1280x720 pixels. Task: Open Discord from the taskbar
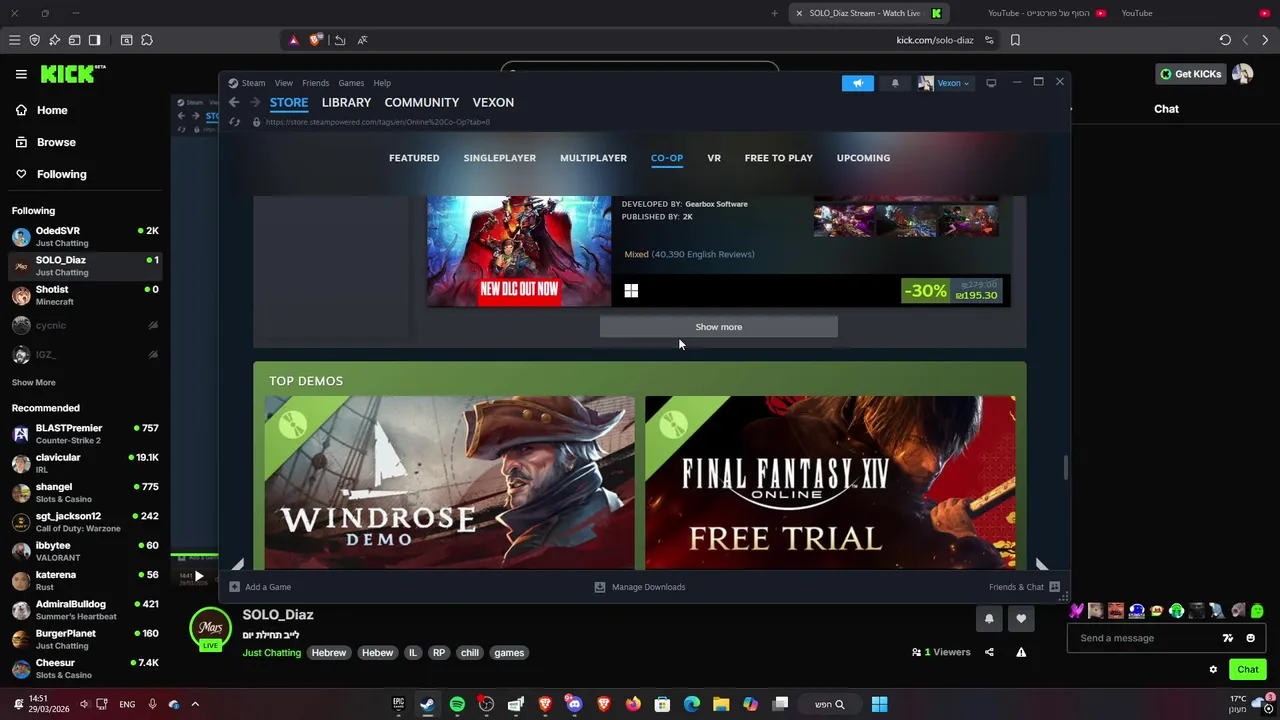pyautogui.click(x=574, y=704)
